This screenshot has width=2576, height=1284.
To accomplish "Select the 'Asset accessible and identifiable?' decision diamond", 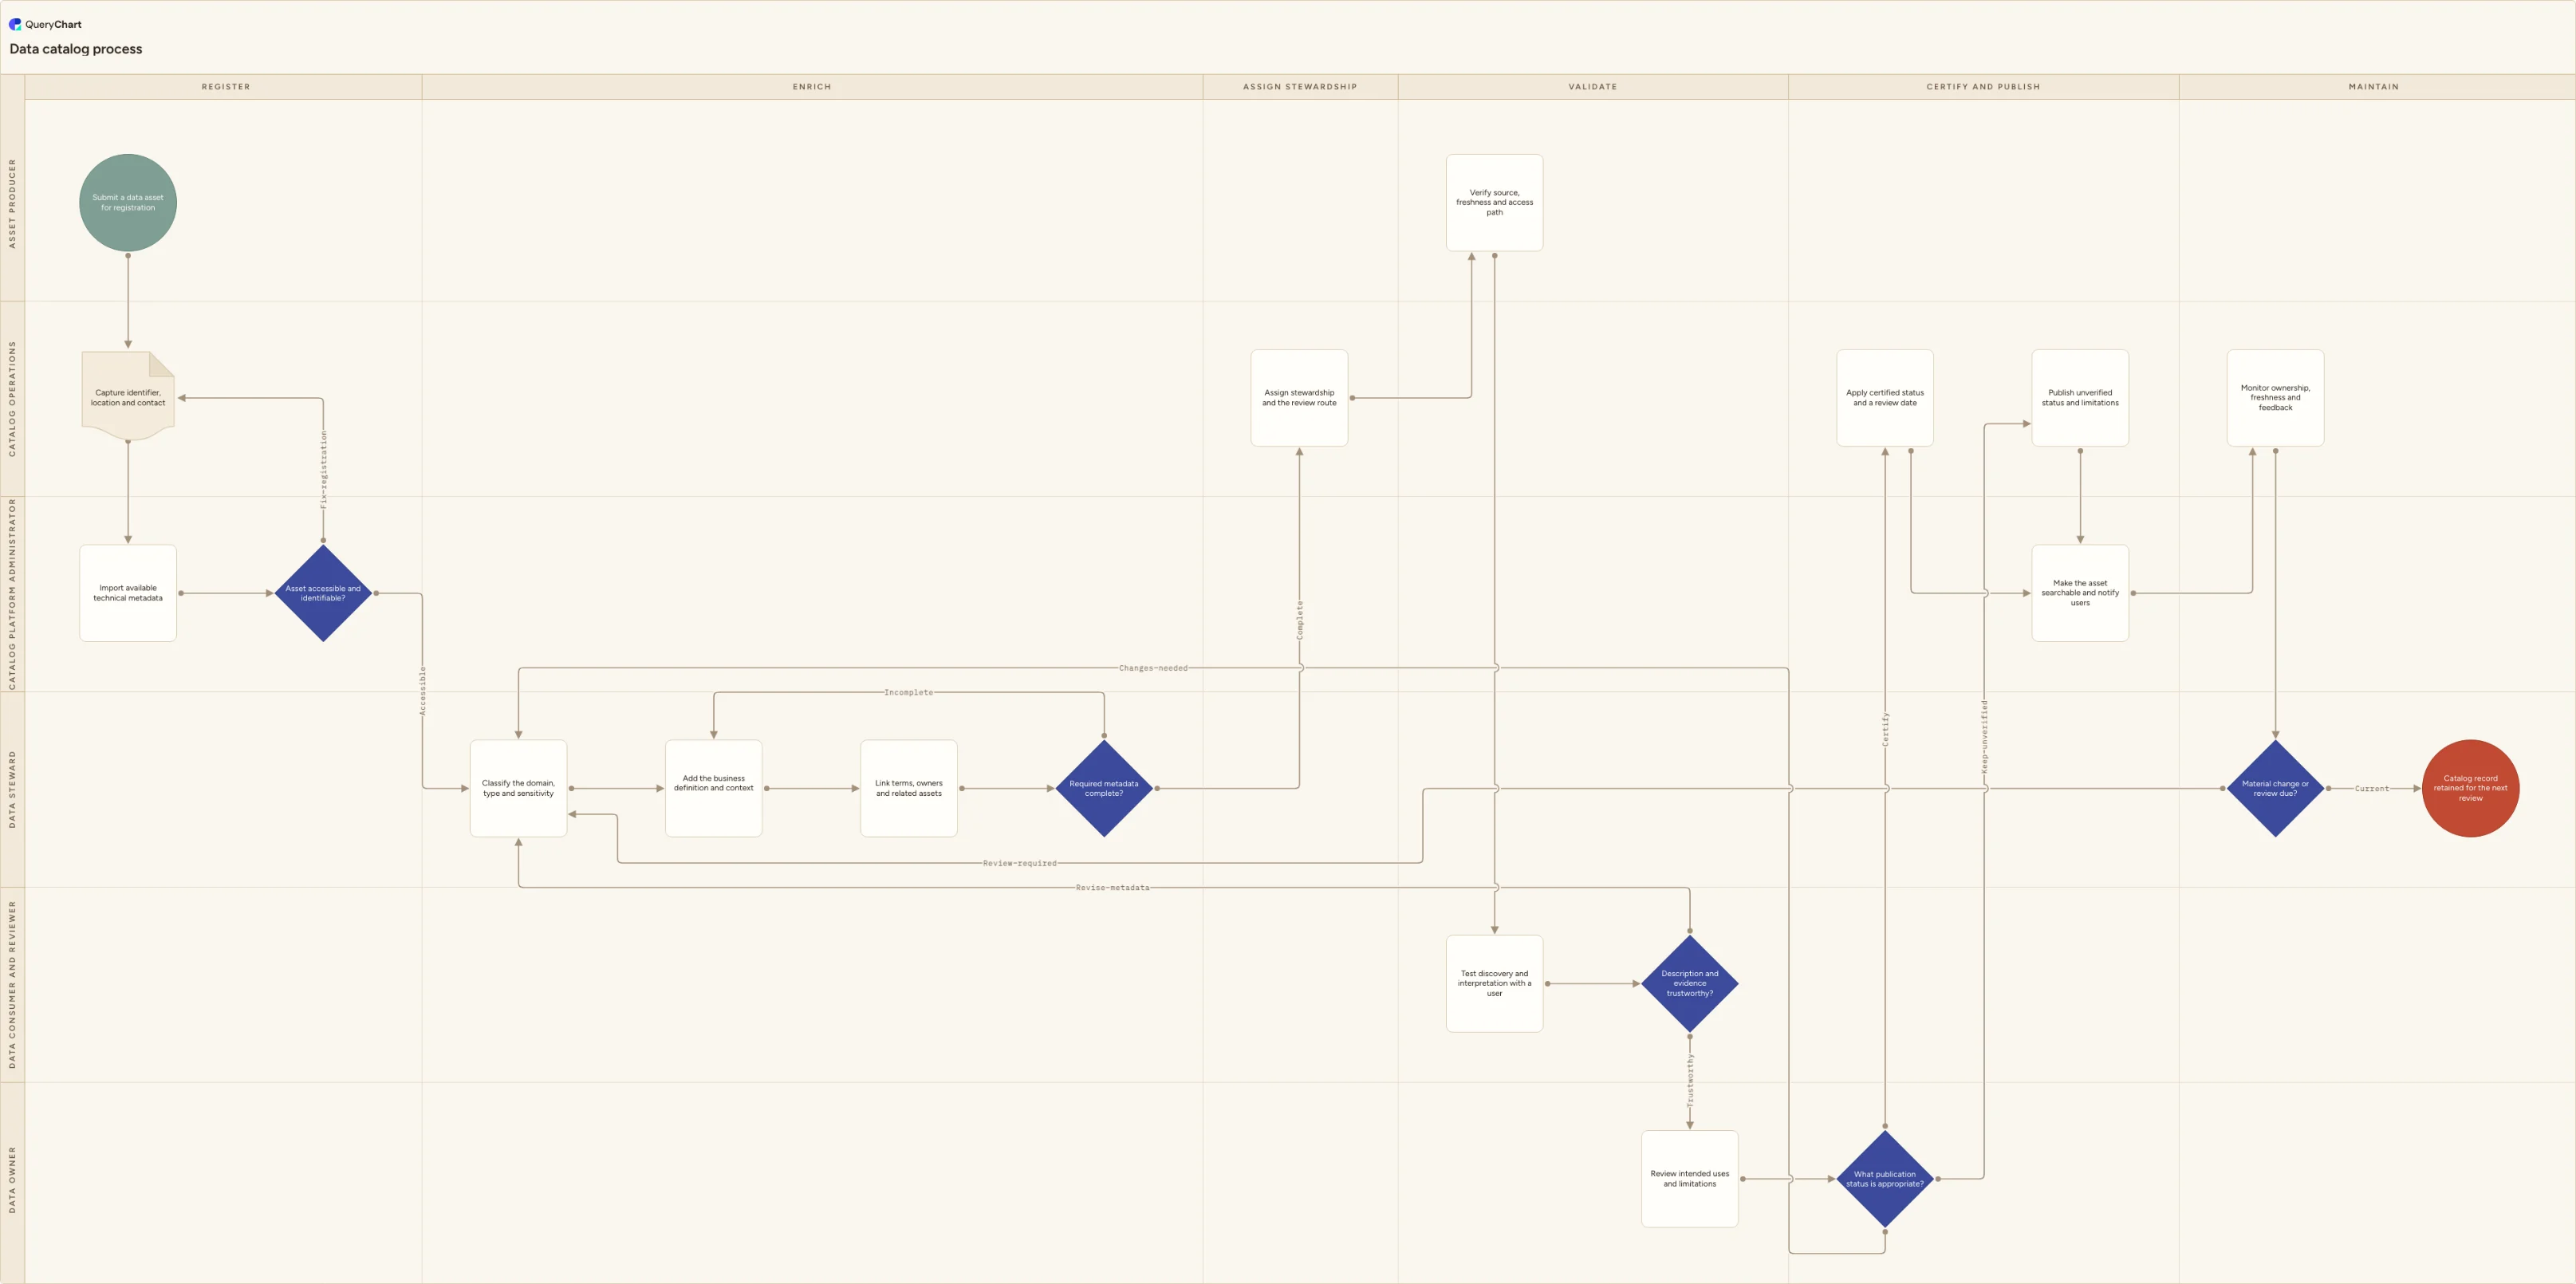I will tap(323, 593).
